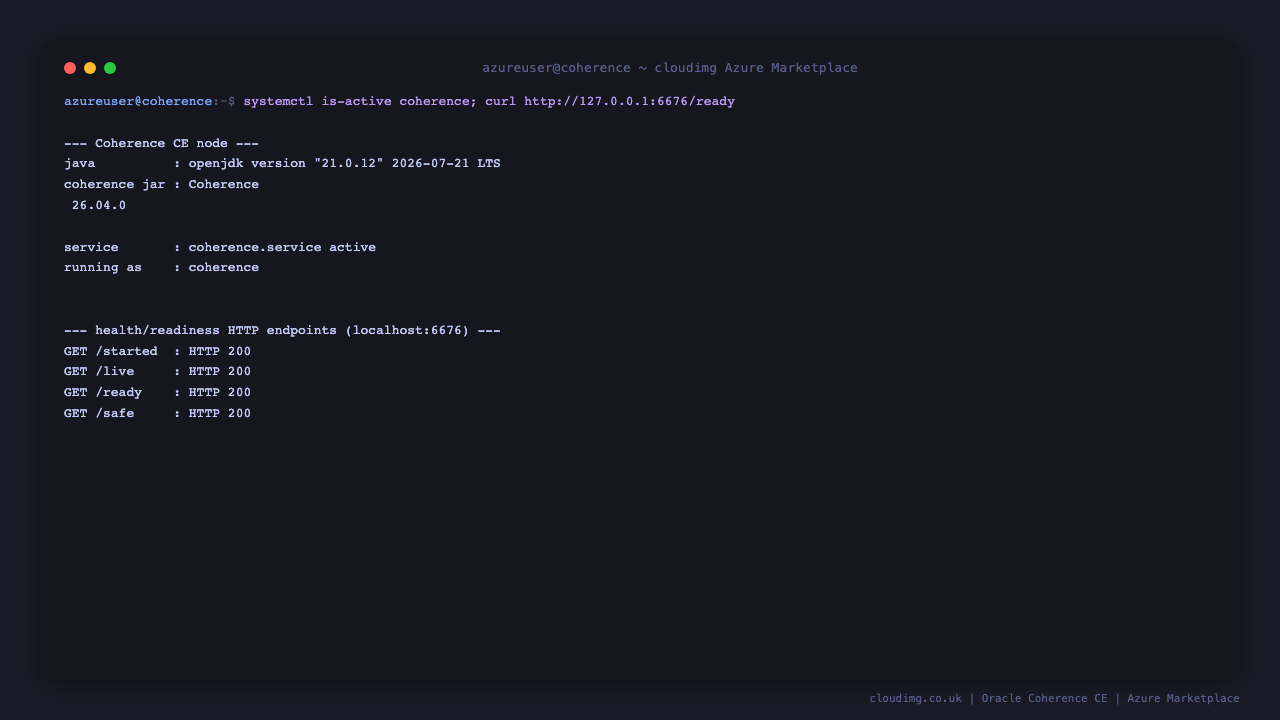Click the version number 26.04.0
The width and height of the screenshot is (1280, 720).
pyautogui.click(x=99, y=206)
